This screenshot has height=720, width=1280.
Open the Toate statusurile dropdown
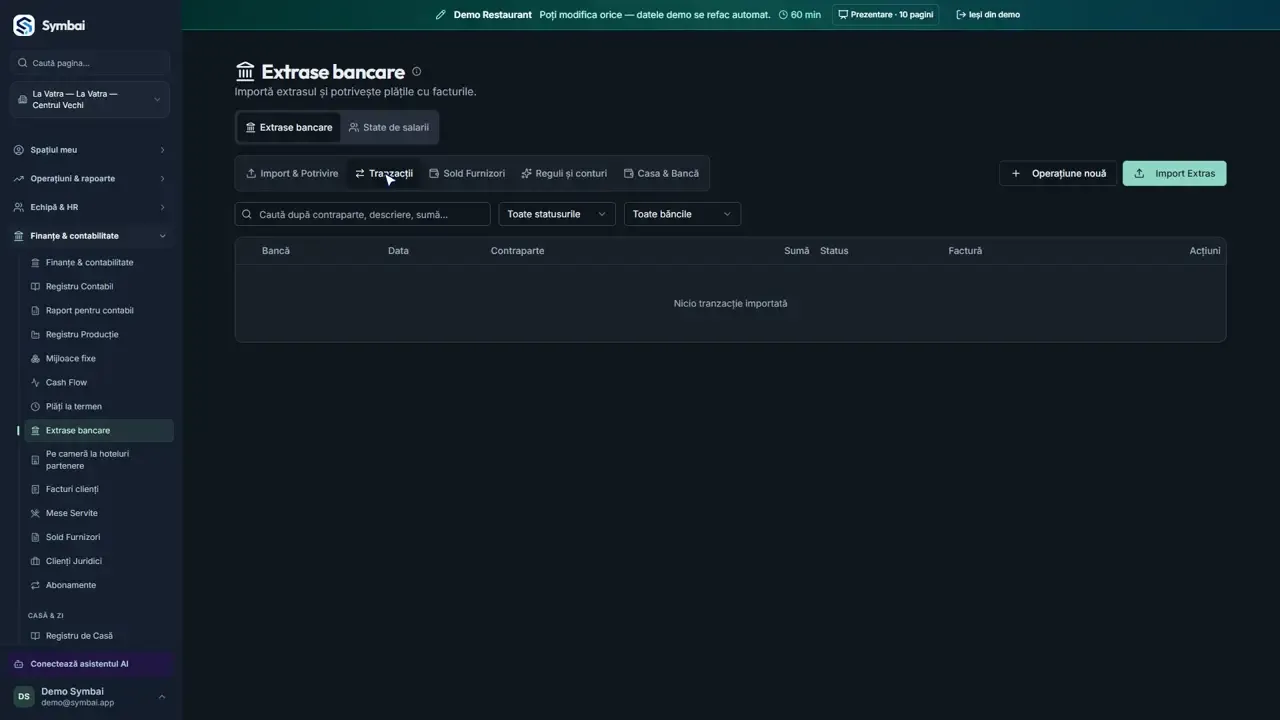pos(557,214)
